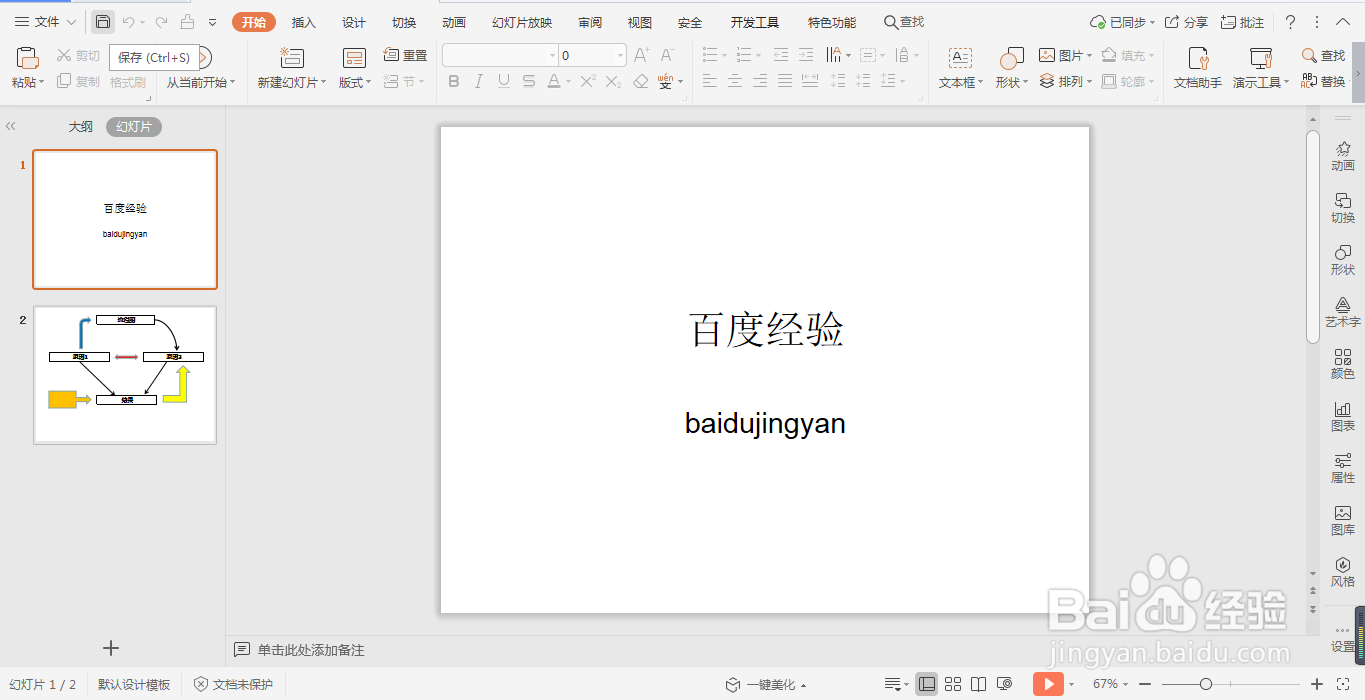Open the 视图 ribbon tab
Viewport: 1365px width, 700px height.
640,22
